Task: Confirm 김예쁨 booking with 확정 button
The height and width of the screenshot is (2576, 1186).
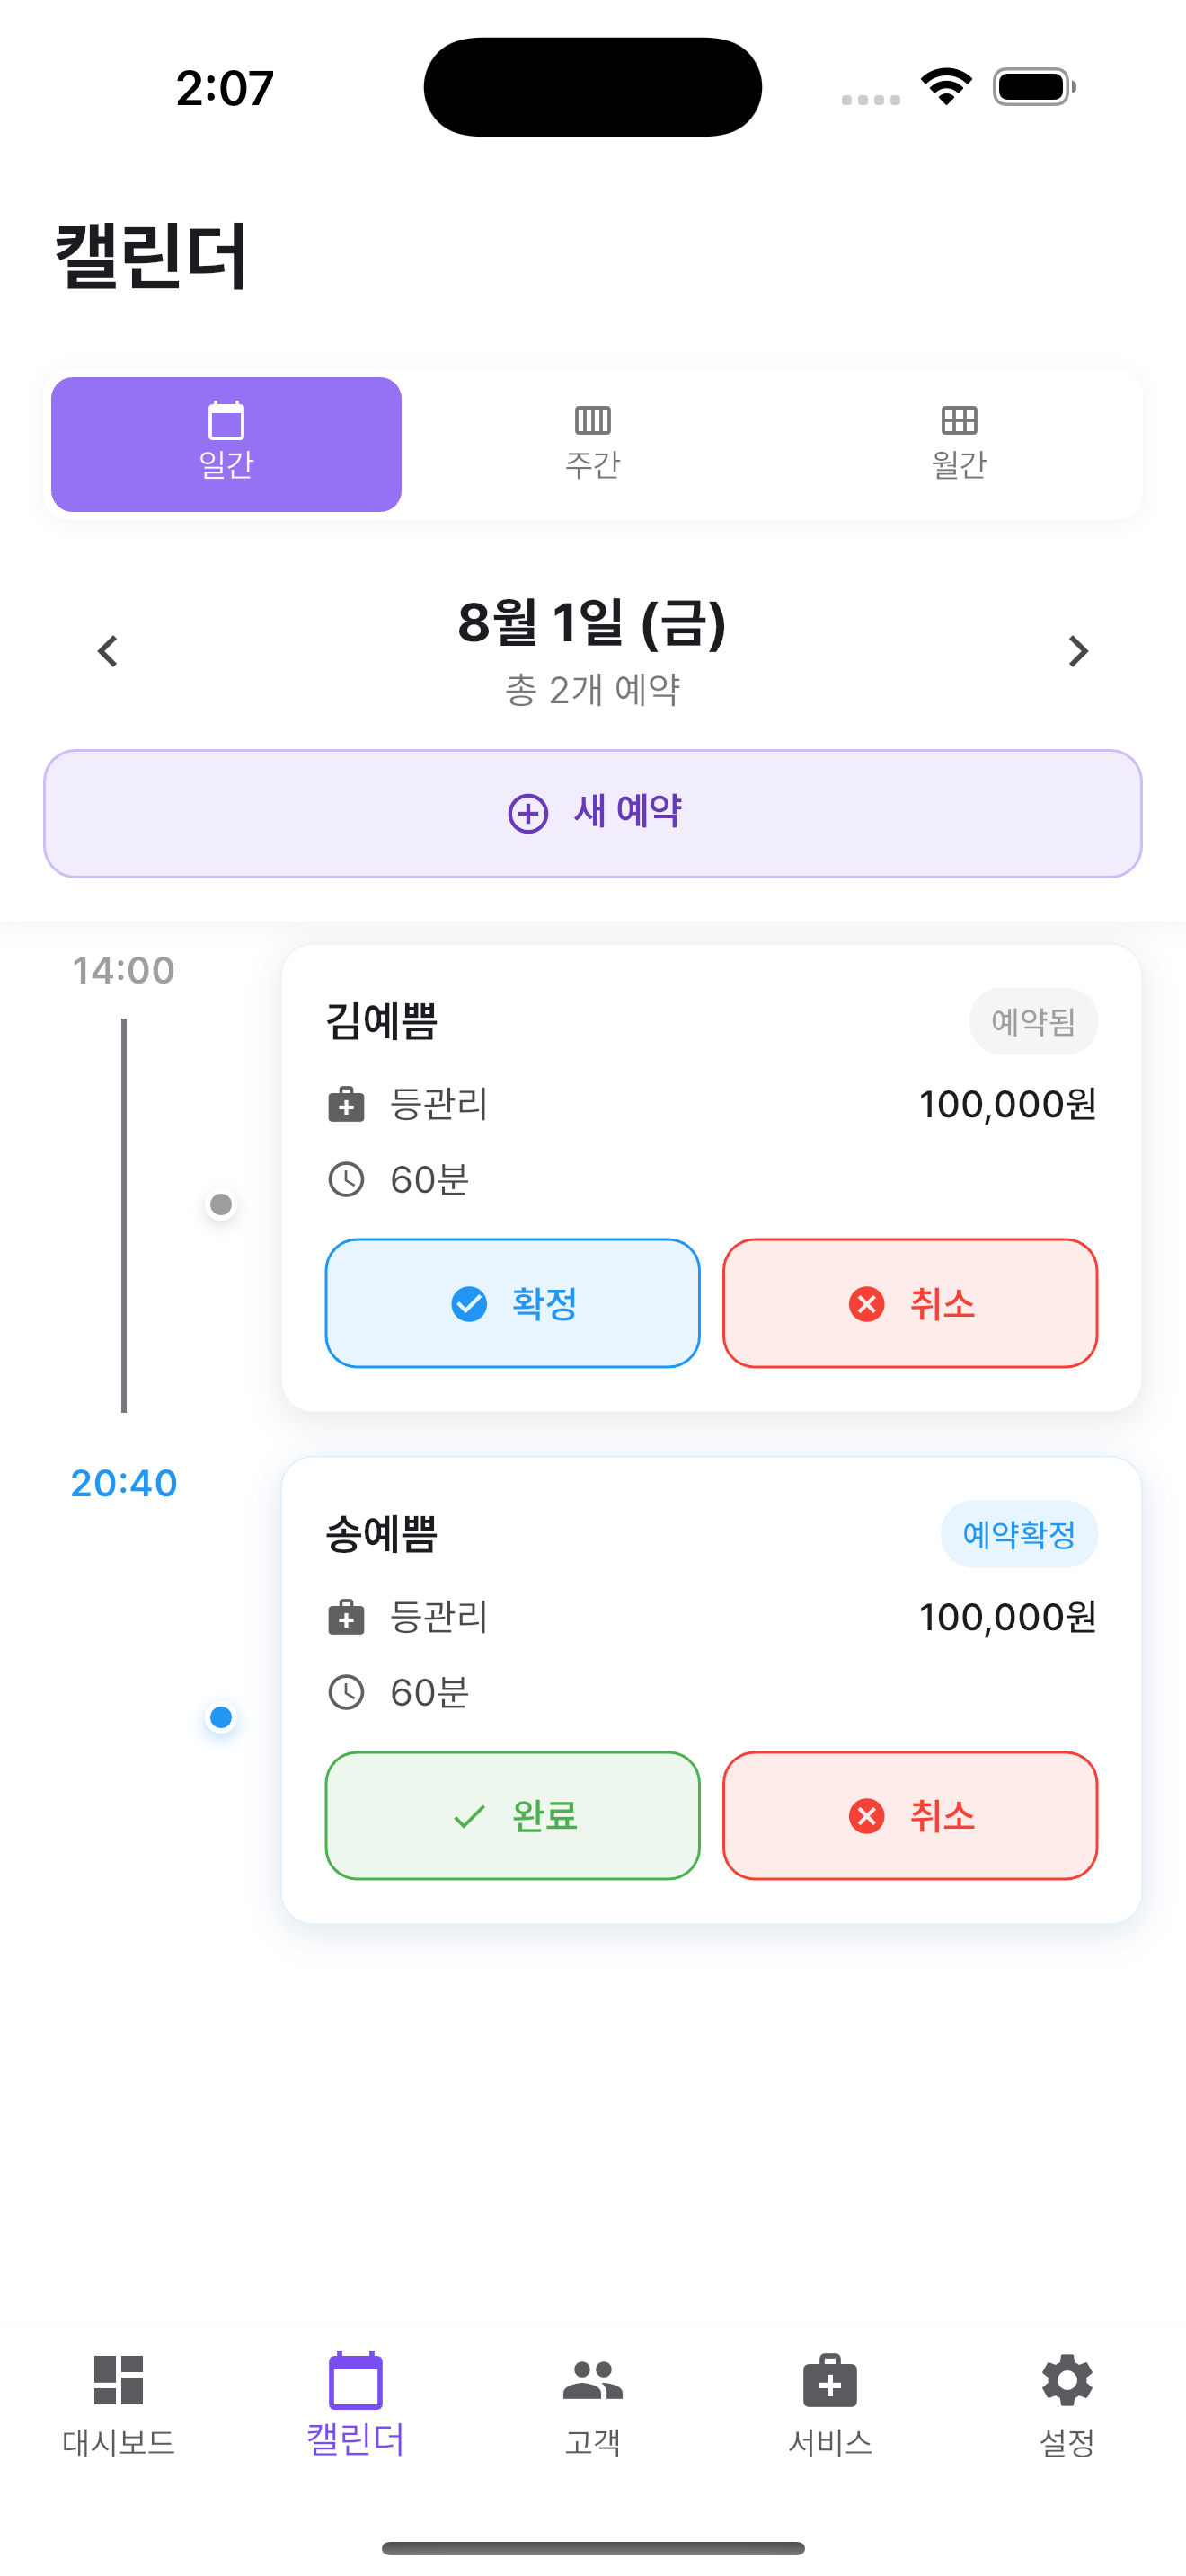Action: click(x=512, y=1303)
